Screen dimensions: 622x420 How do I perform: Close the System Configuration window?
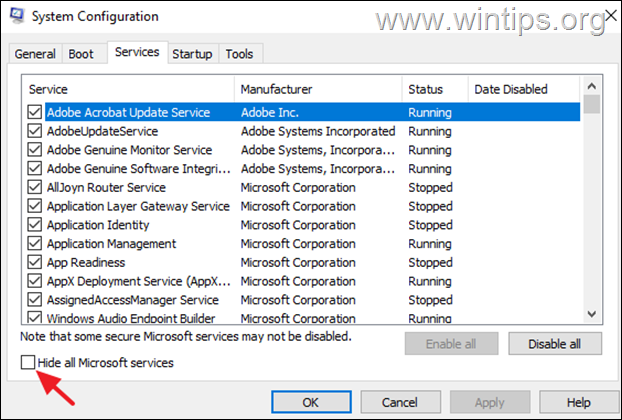point(611,15)
